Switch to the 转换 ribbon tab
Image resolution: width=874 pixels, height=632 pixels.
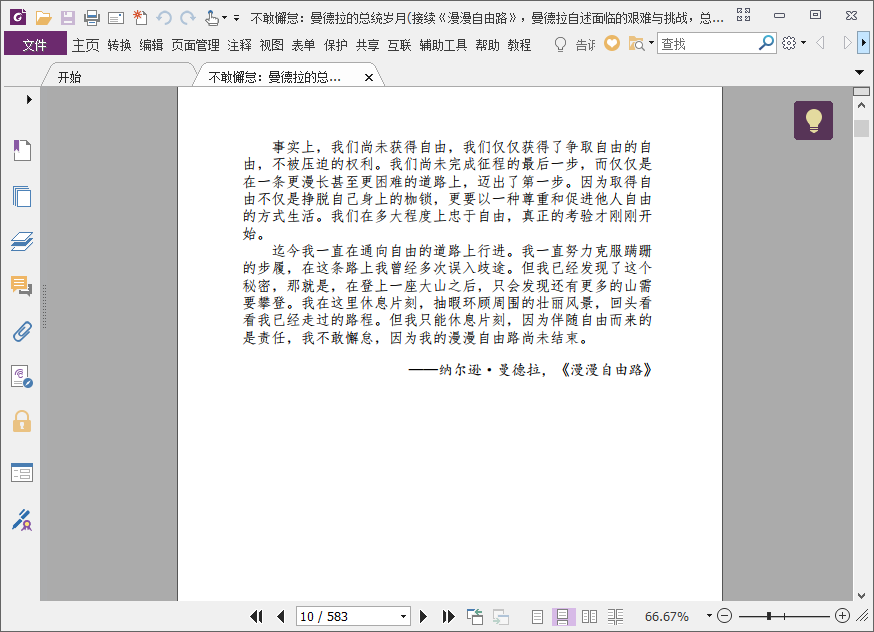[x=119, y=45]
